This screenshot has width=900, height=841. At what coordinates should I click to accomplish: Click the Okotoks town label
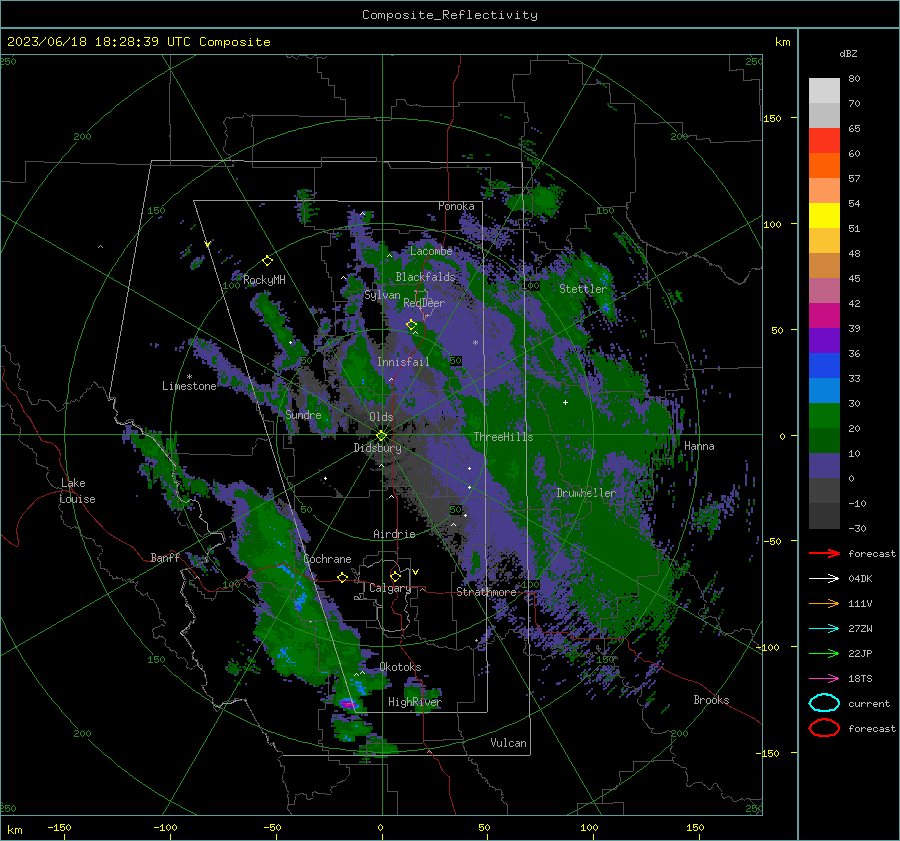(x=400, y=667)
